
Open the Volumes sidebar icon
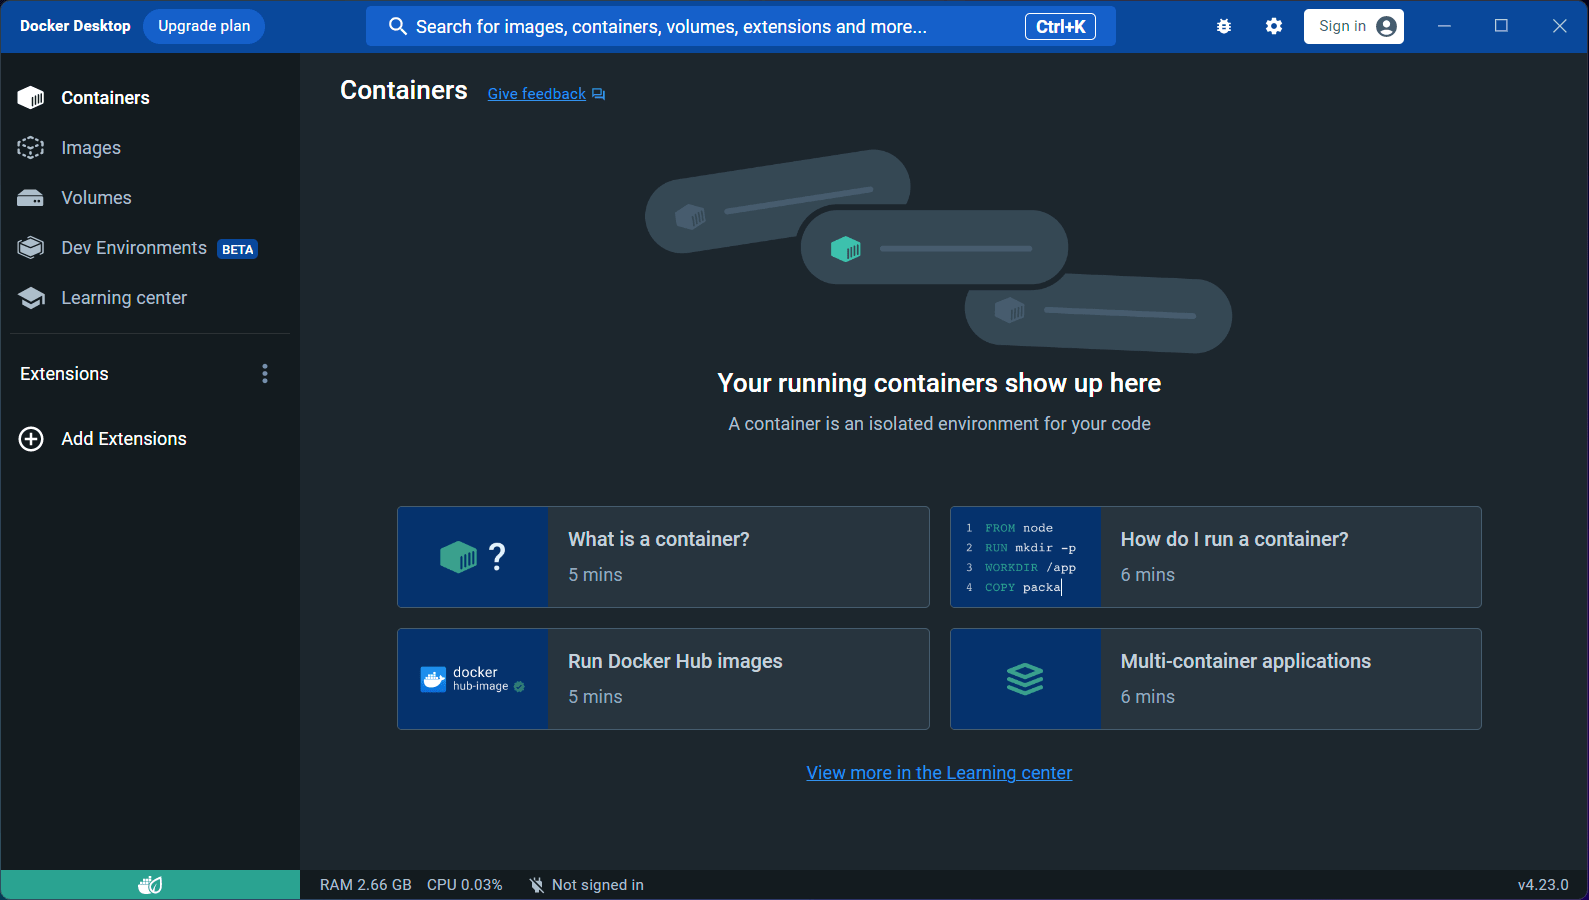point(31,198)
